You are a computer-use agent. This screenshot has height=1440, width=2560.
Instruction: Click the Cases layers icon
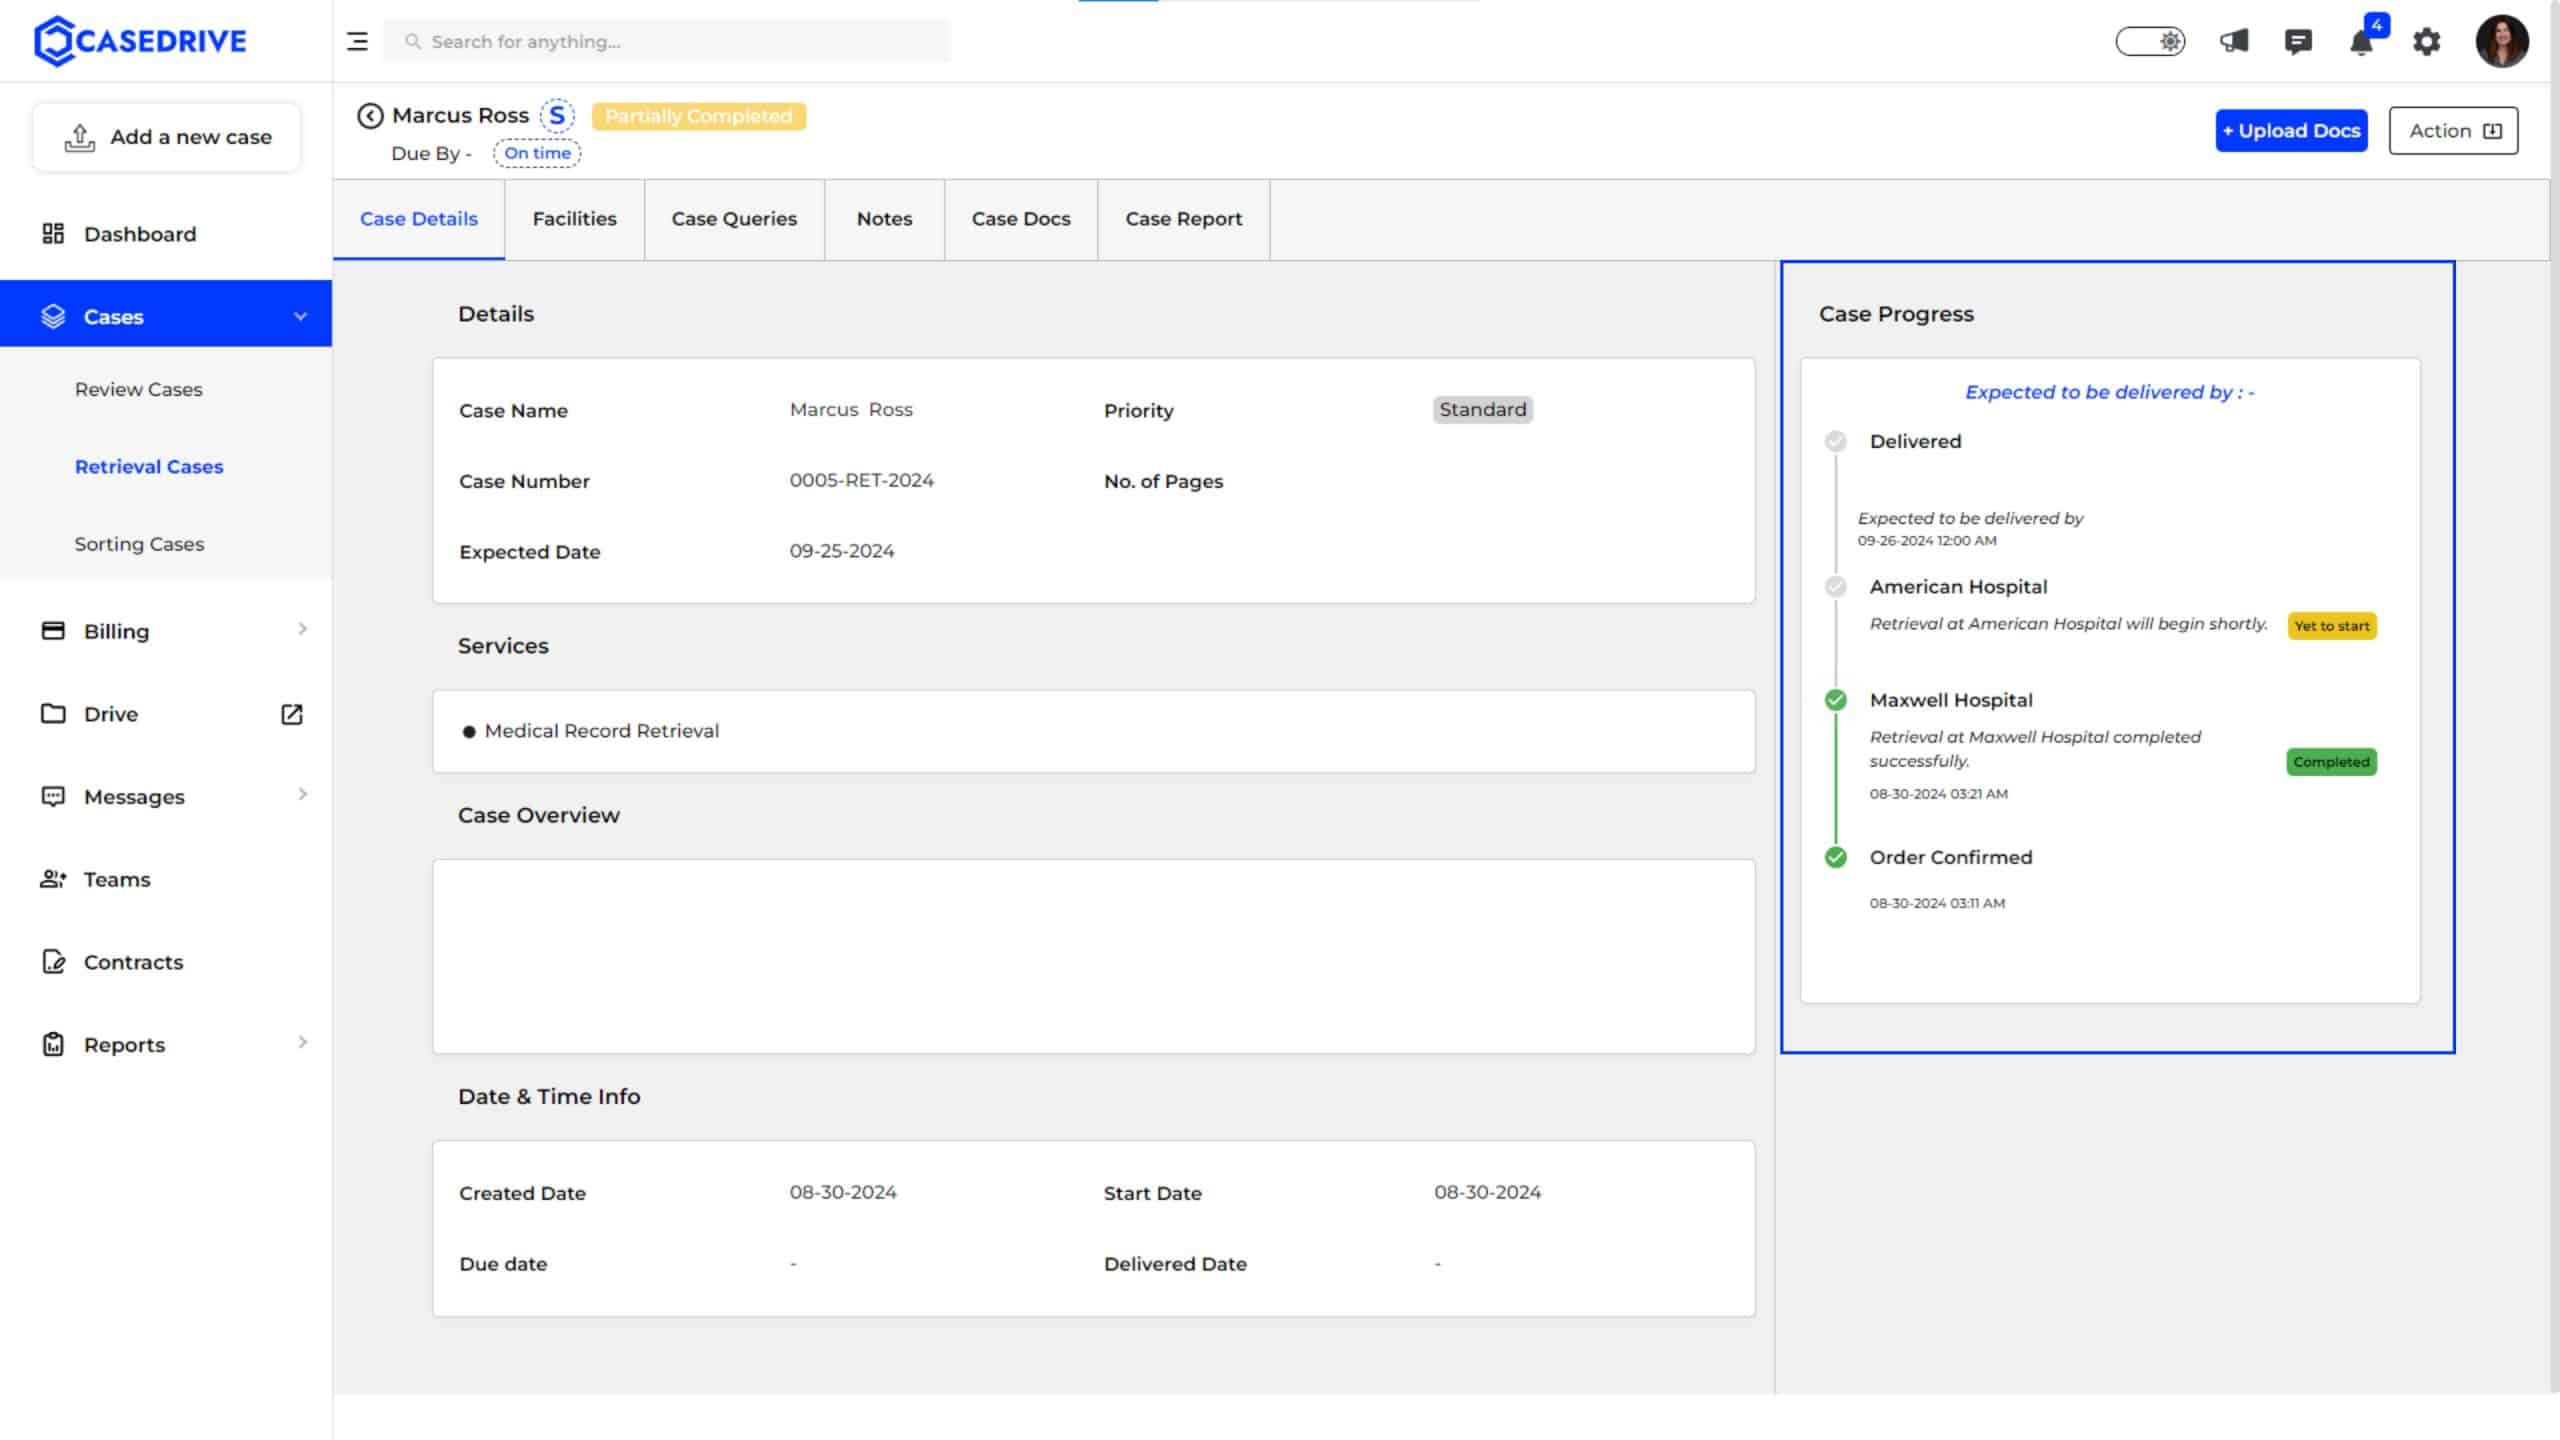tap(53, 317)
